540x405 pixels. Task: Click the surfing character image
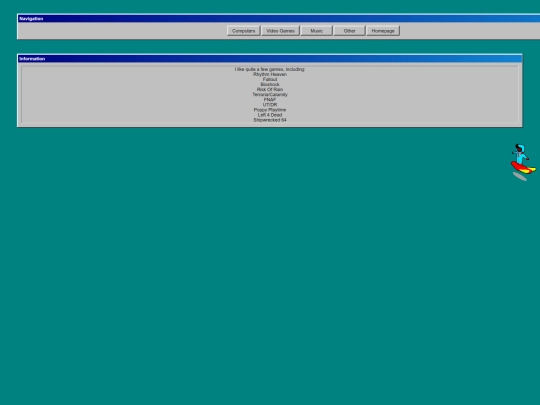click(x=523, y=162)
